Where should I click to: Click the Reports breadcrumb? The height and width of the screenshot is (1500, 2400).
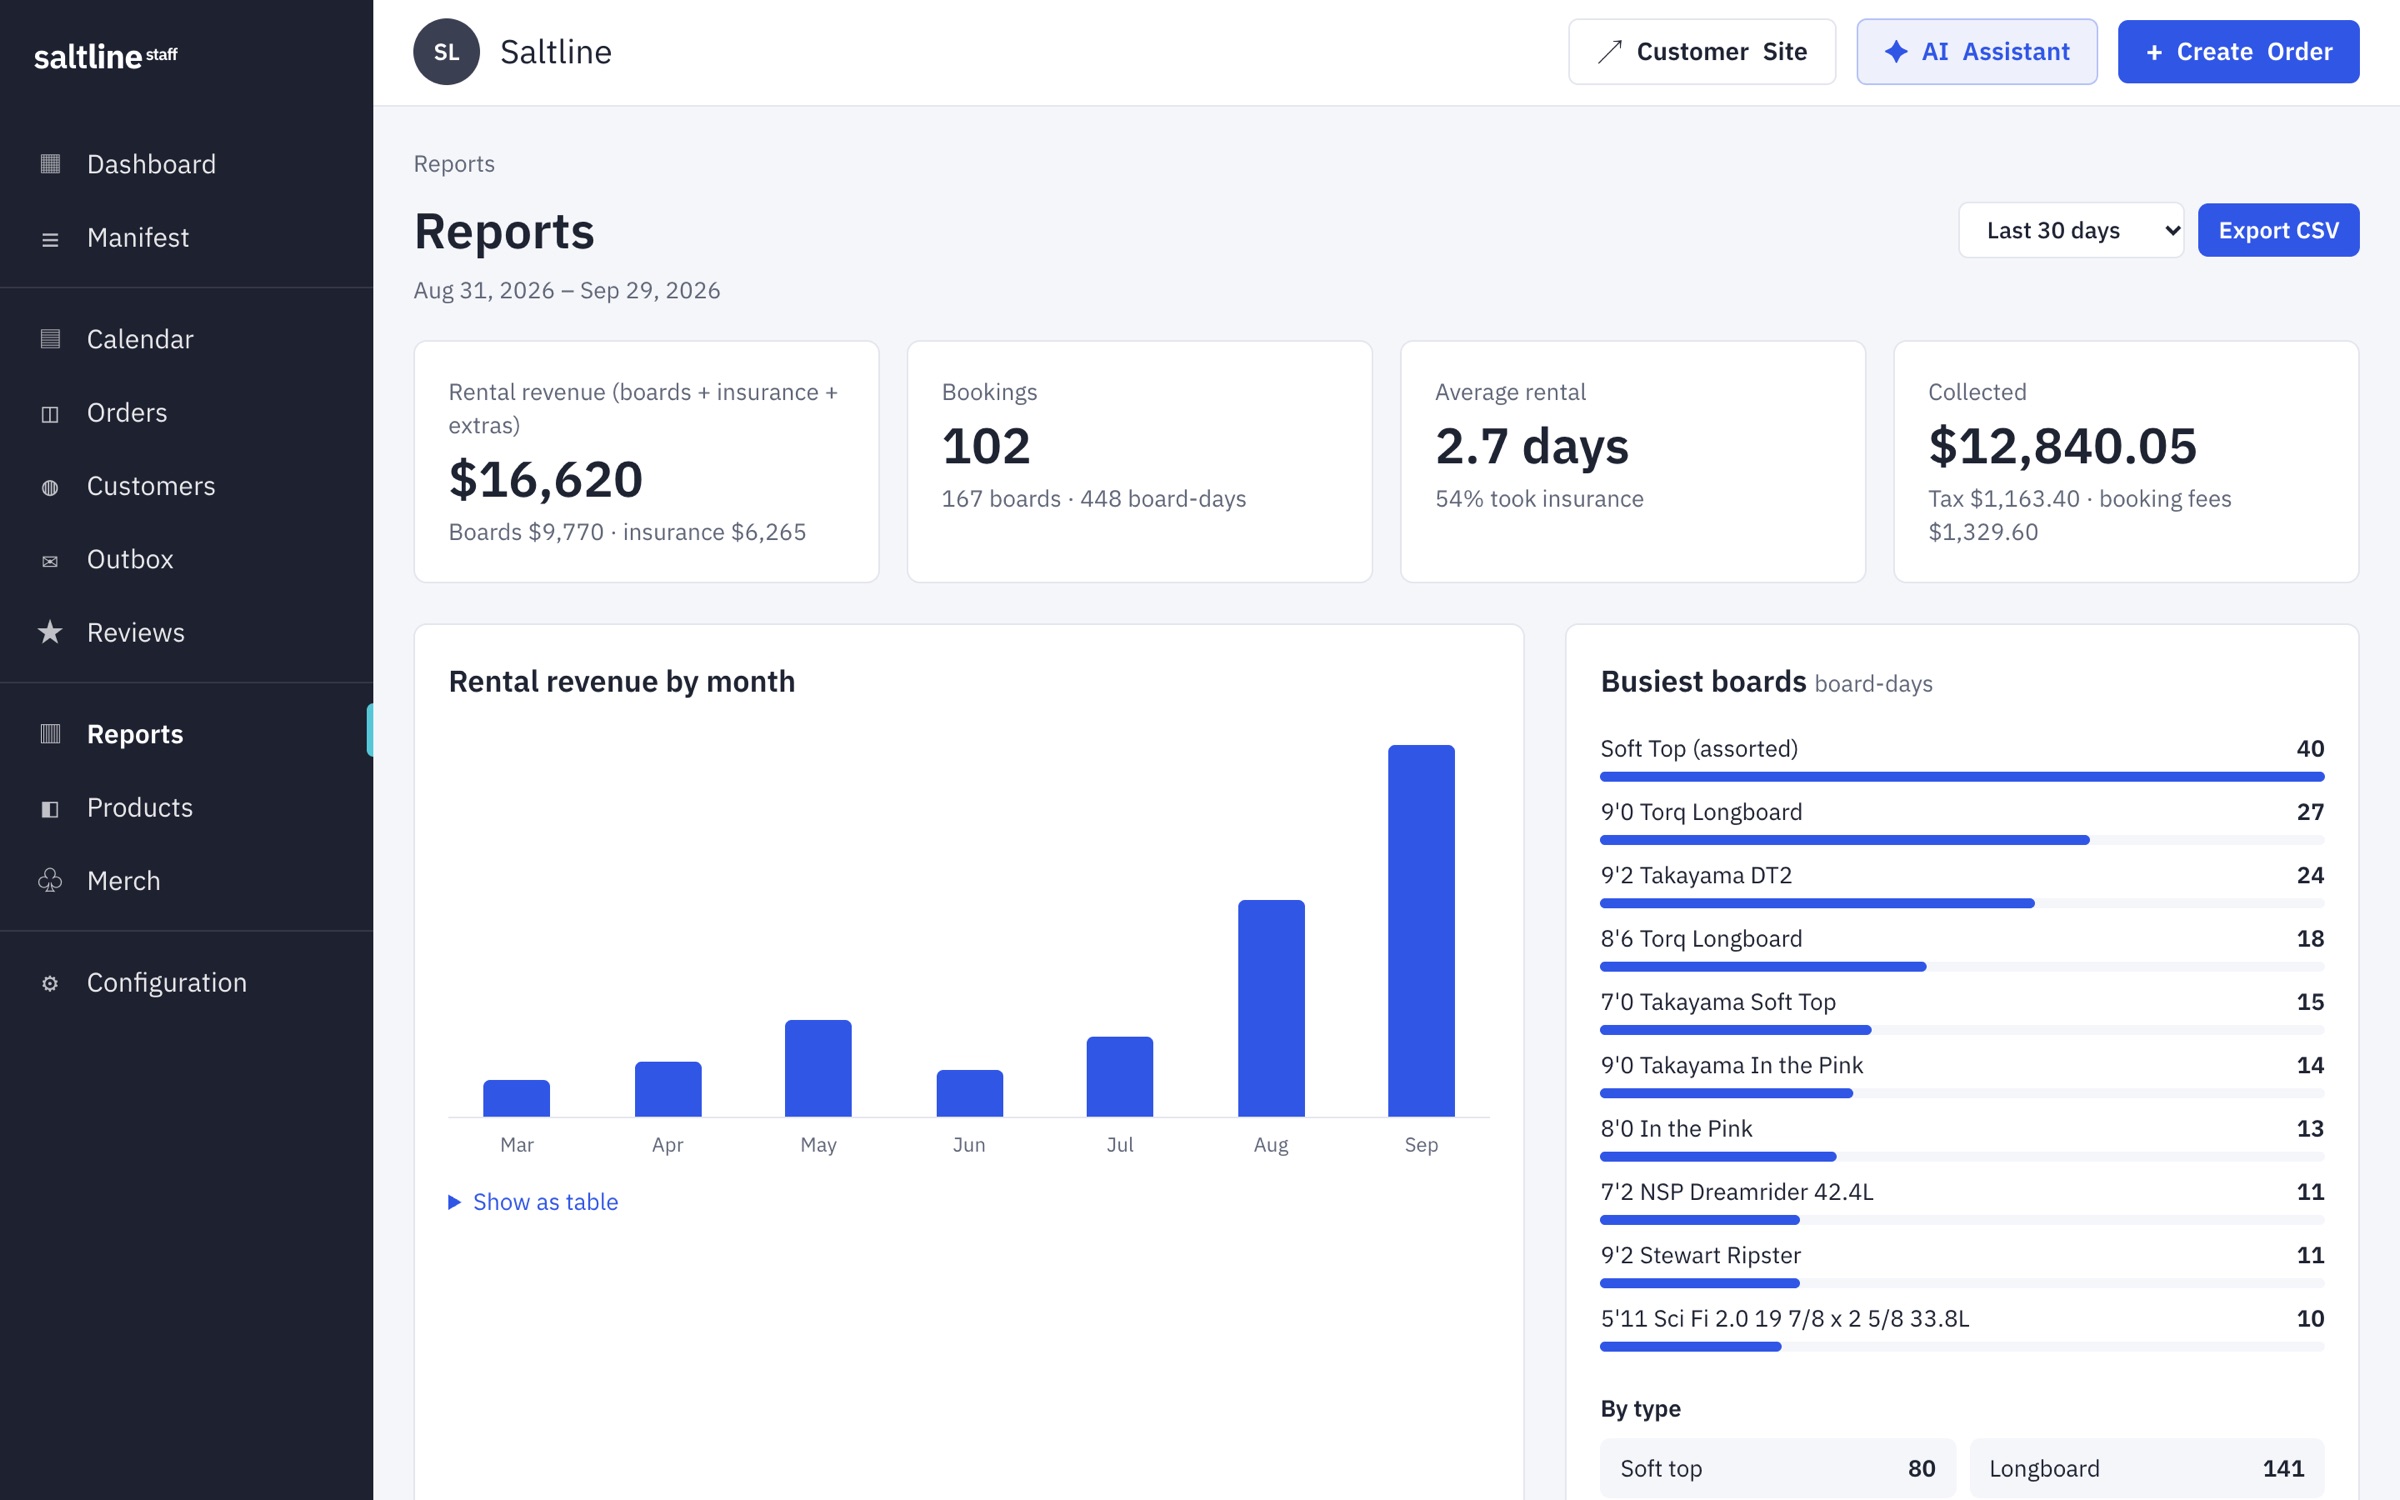pyautogui.click(x=454, y=164)
